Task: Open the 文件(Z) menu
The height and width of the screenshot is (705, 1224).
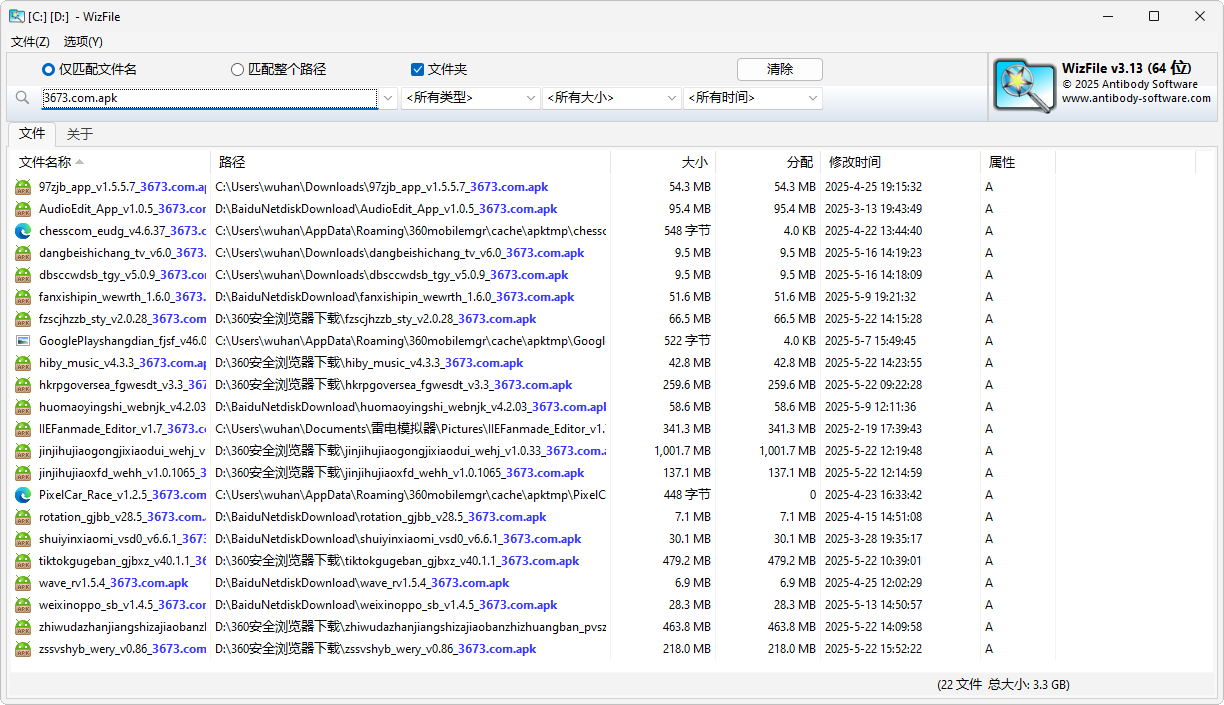Action: pyautogui.click(x=30, y=42)
